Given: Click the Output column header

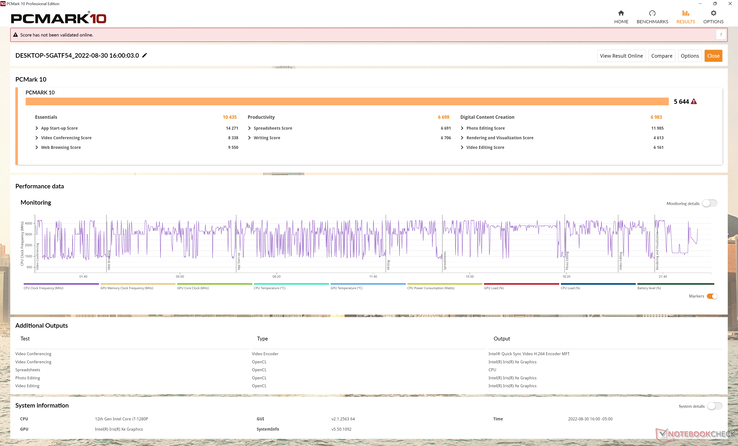Looking at the screenshot, I should coord(502,339).
